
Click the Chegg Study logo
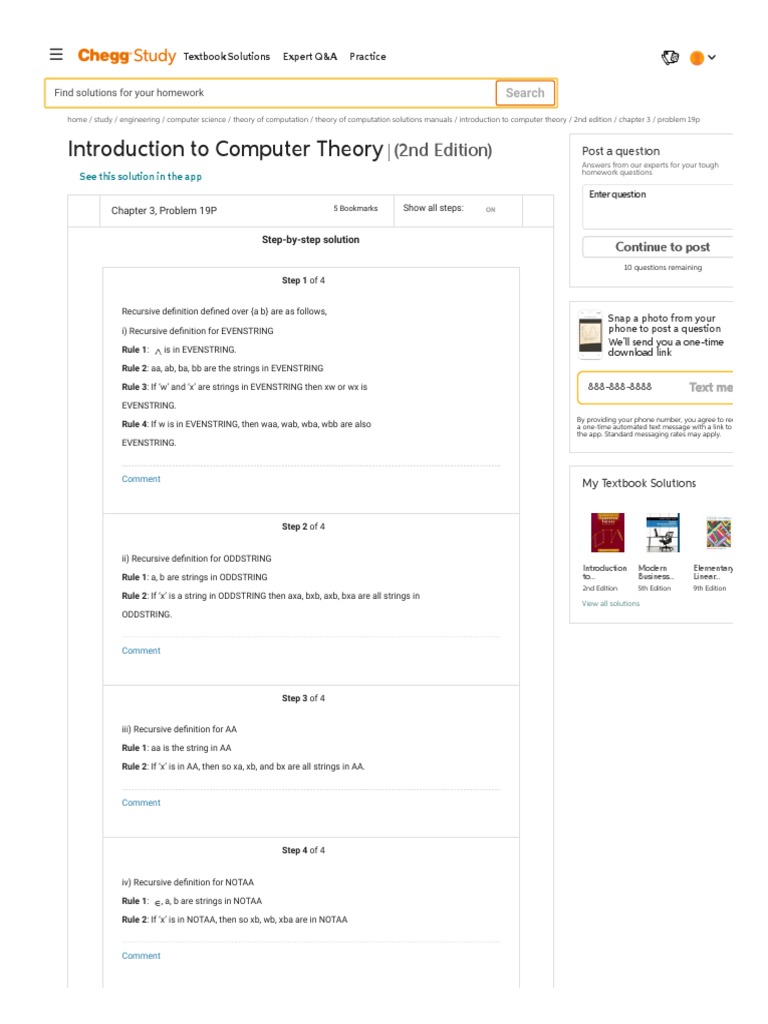click(x=126, y=56)
